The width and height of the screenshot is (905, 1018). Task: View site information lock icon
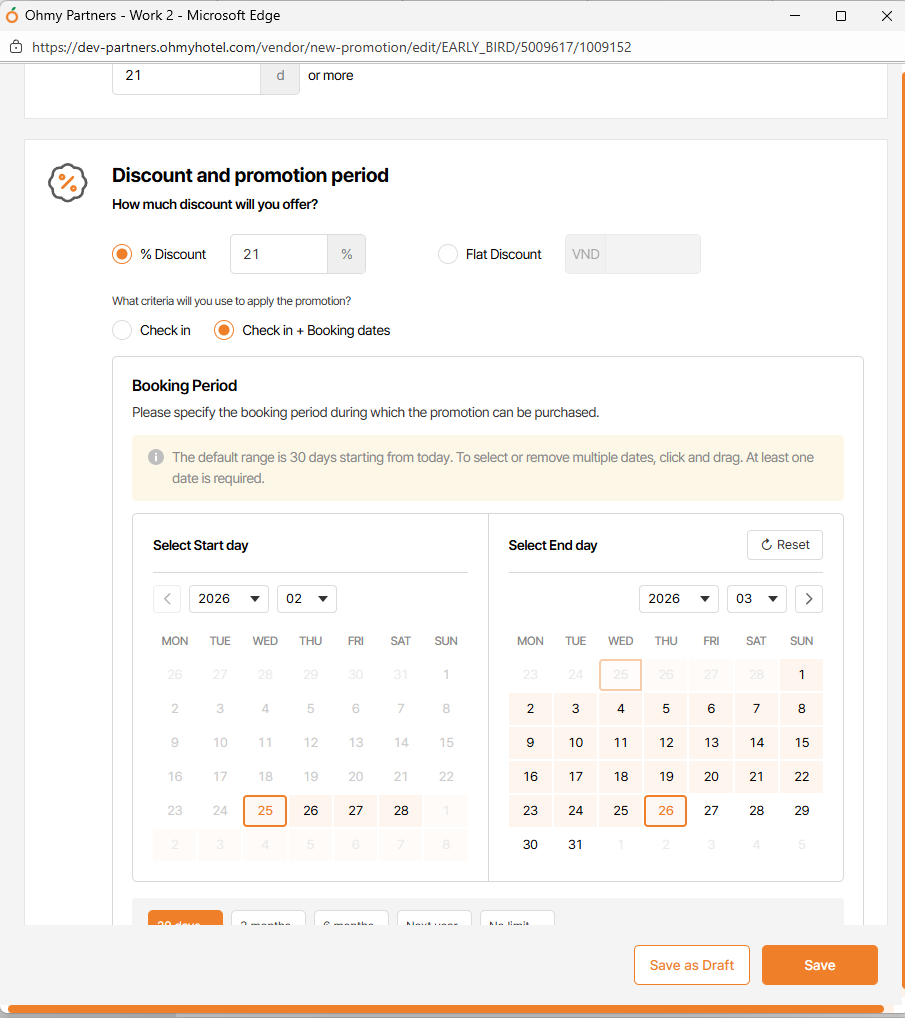click(16, 47)
